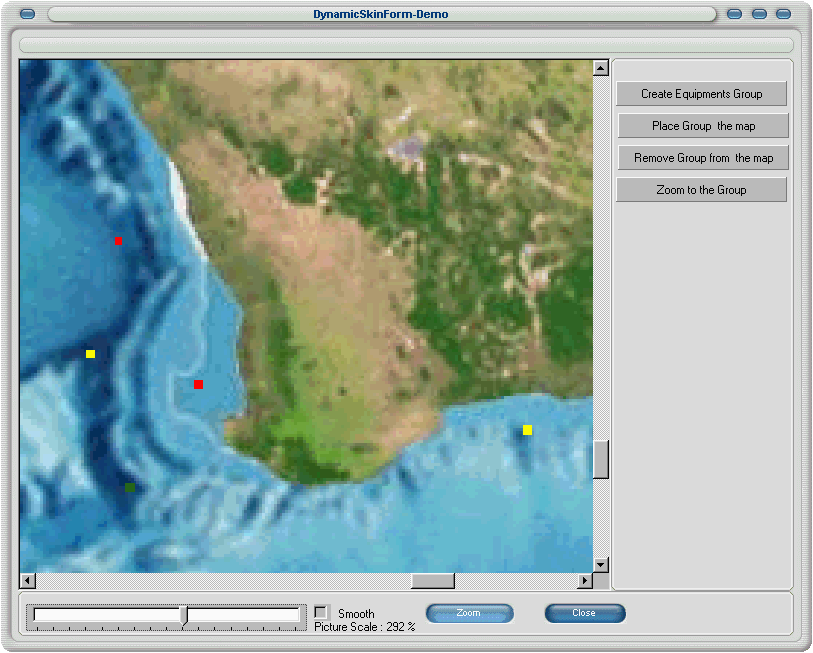Click the blue Zoom button
Screen dimensions: 813x653
click(469, 613)
